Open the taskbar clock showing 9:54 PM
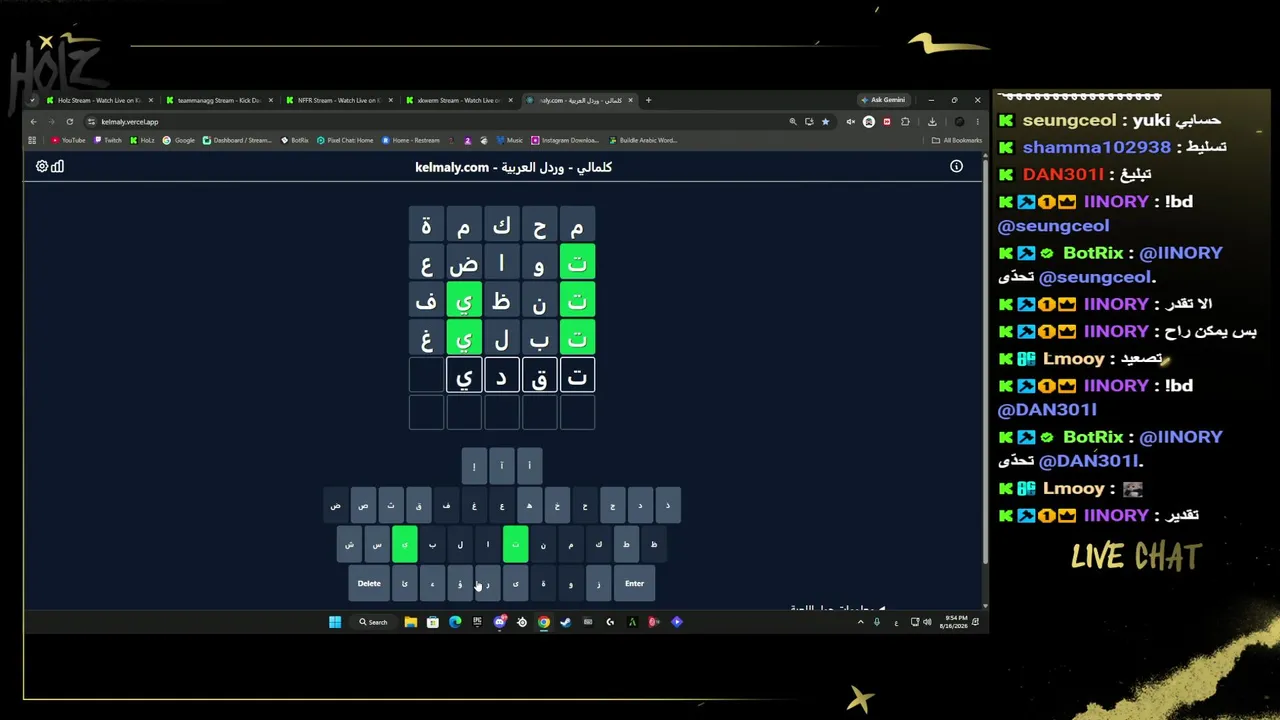The width and height of the screenshot is (1280, 720). pyautogui.click(x=956, y=622)
